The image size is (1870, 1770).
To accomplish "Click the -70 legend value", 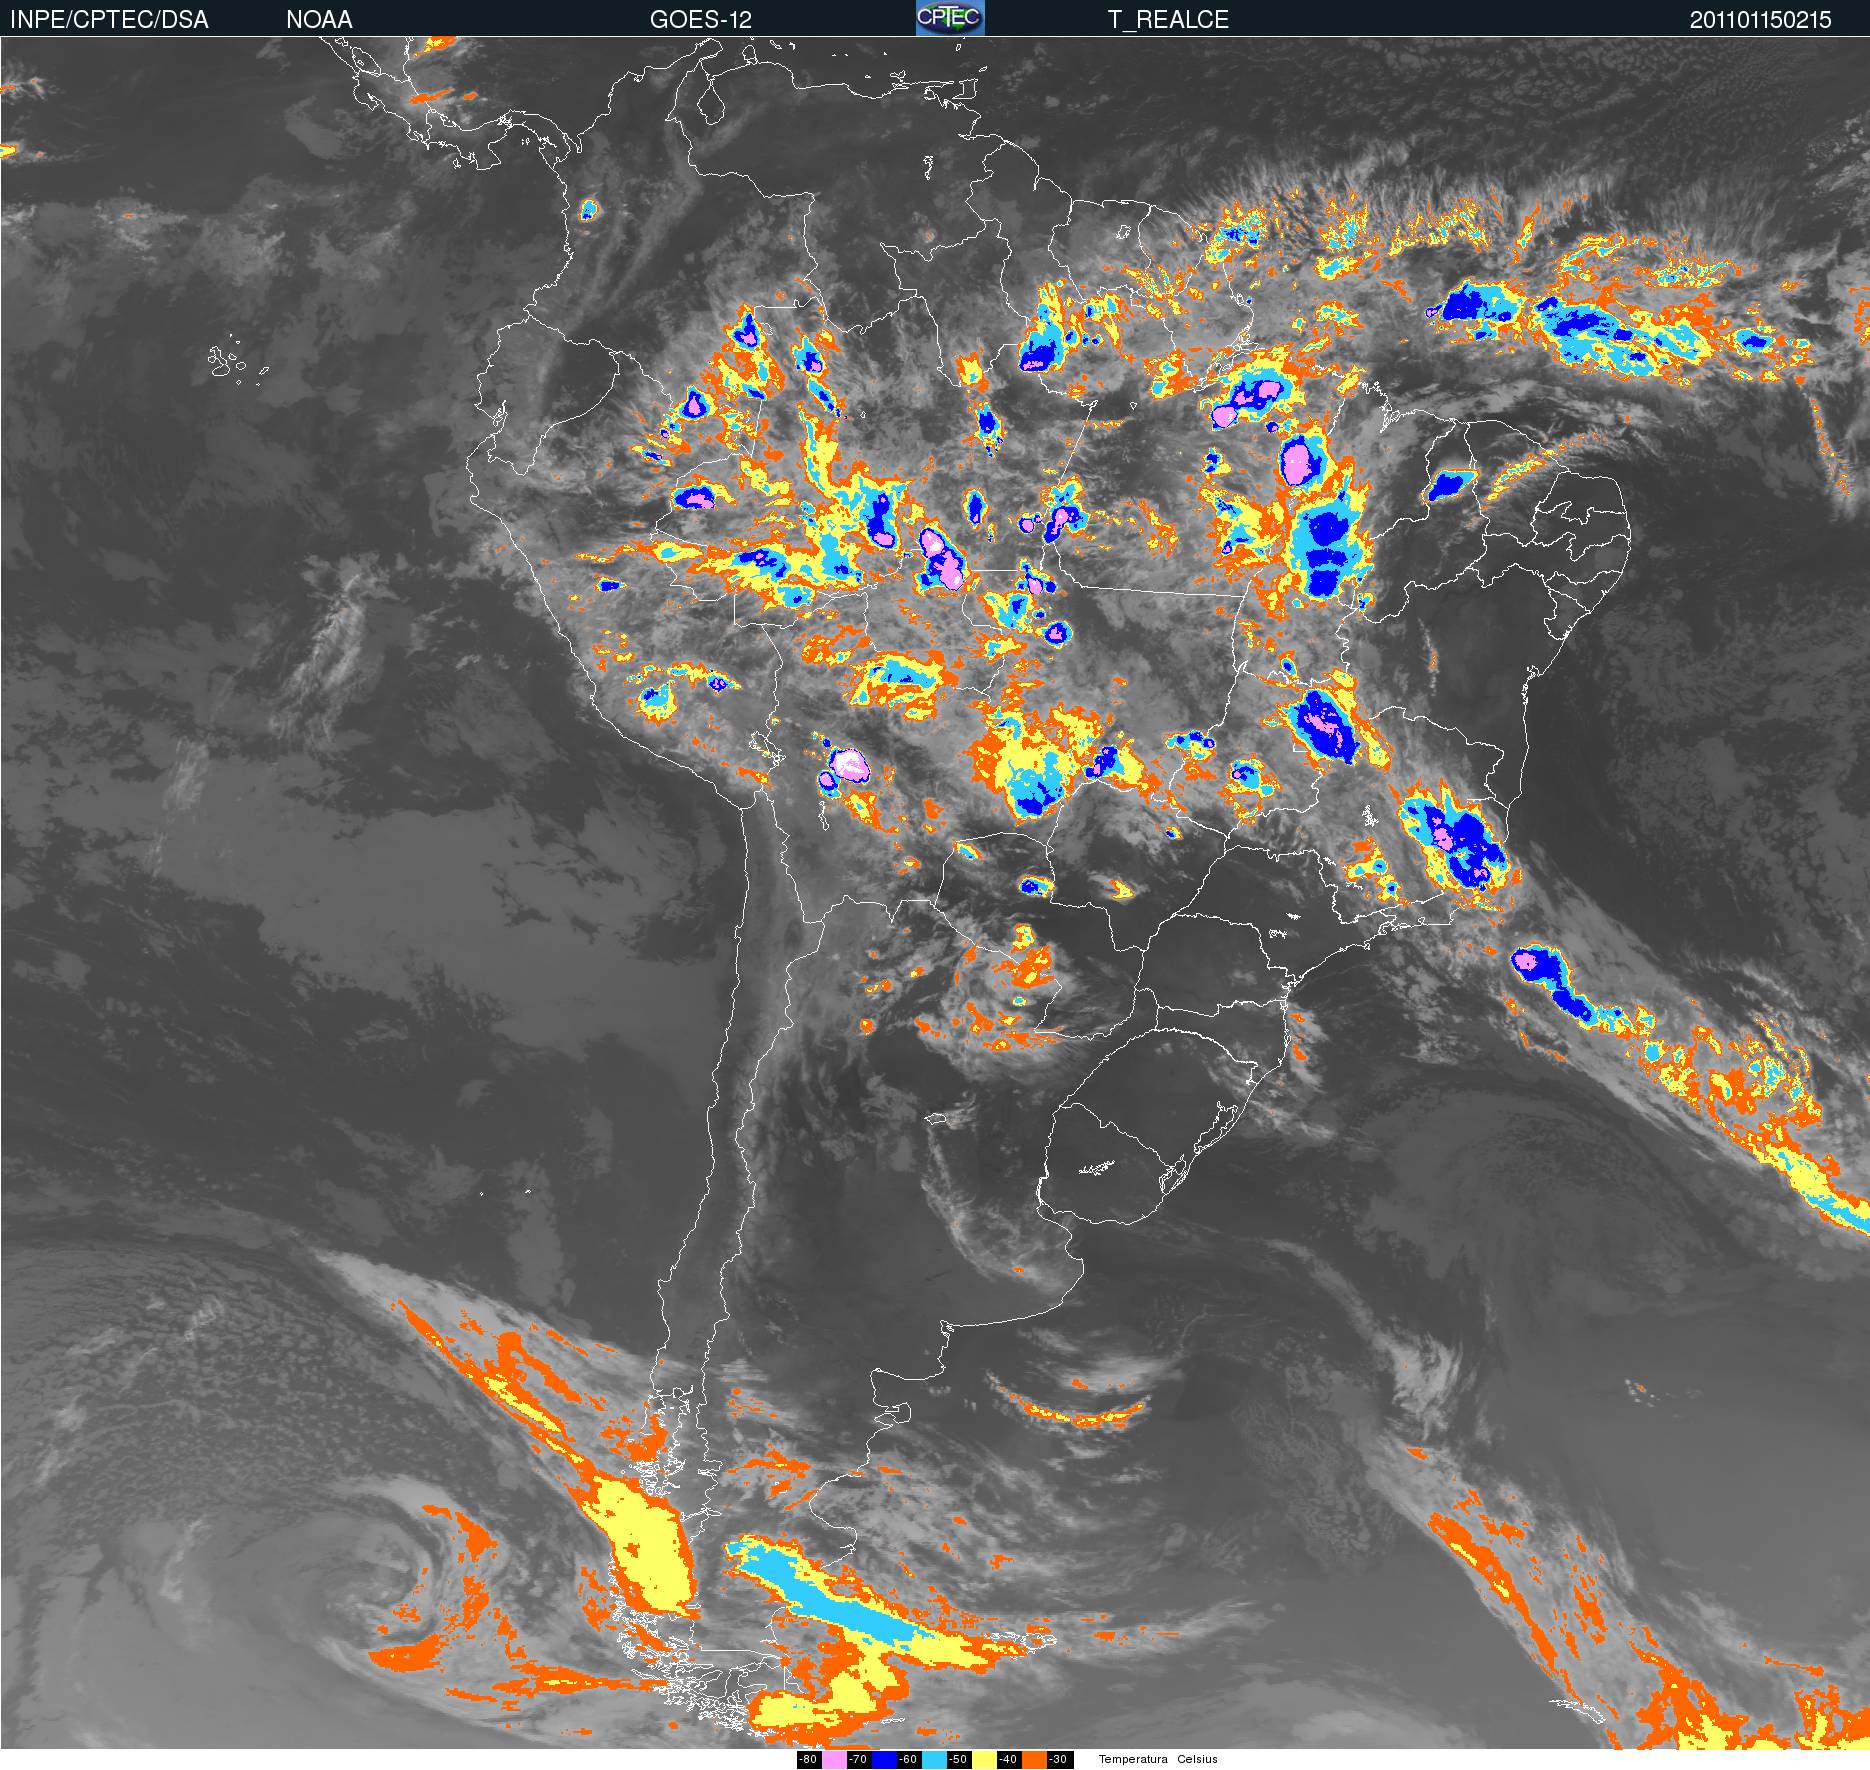I will (x=858, y=1760).
